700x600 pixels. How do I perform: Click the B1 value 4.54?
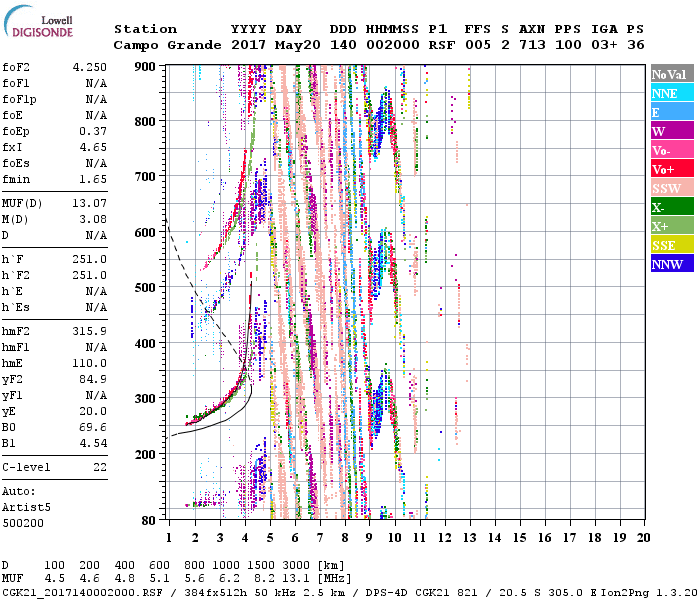[x=93, y=444]
